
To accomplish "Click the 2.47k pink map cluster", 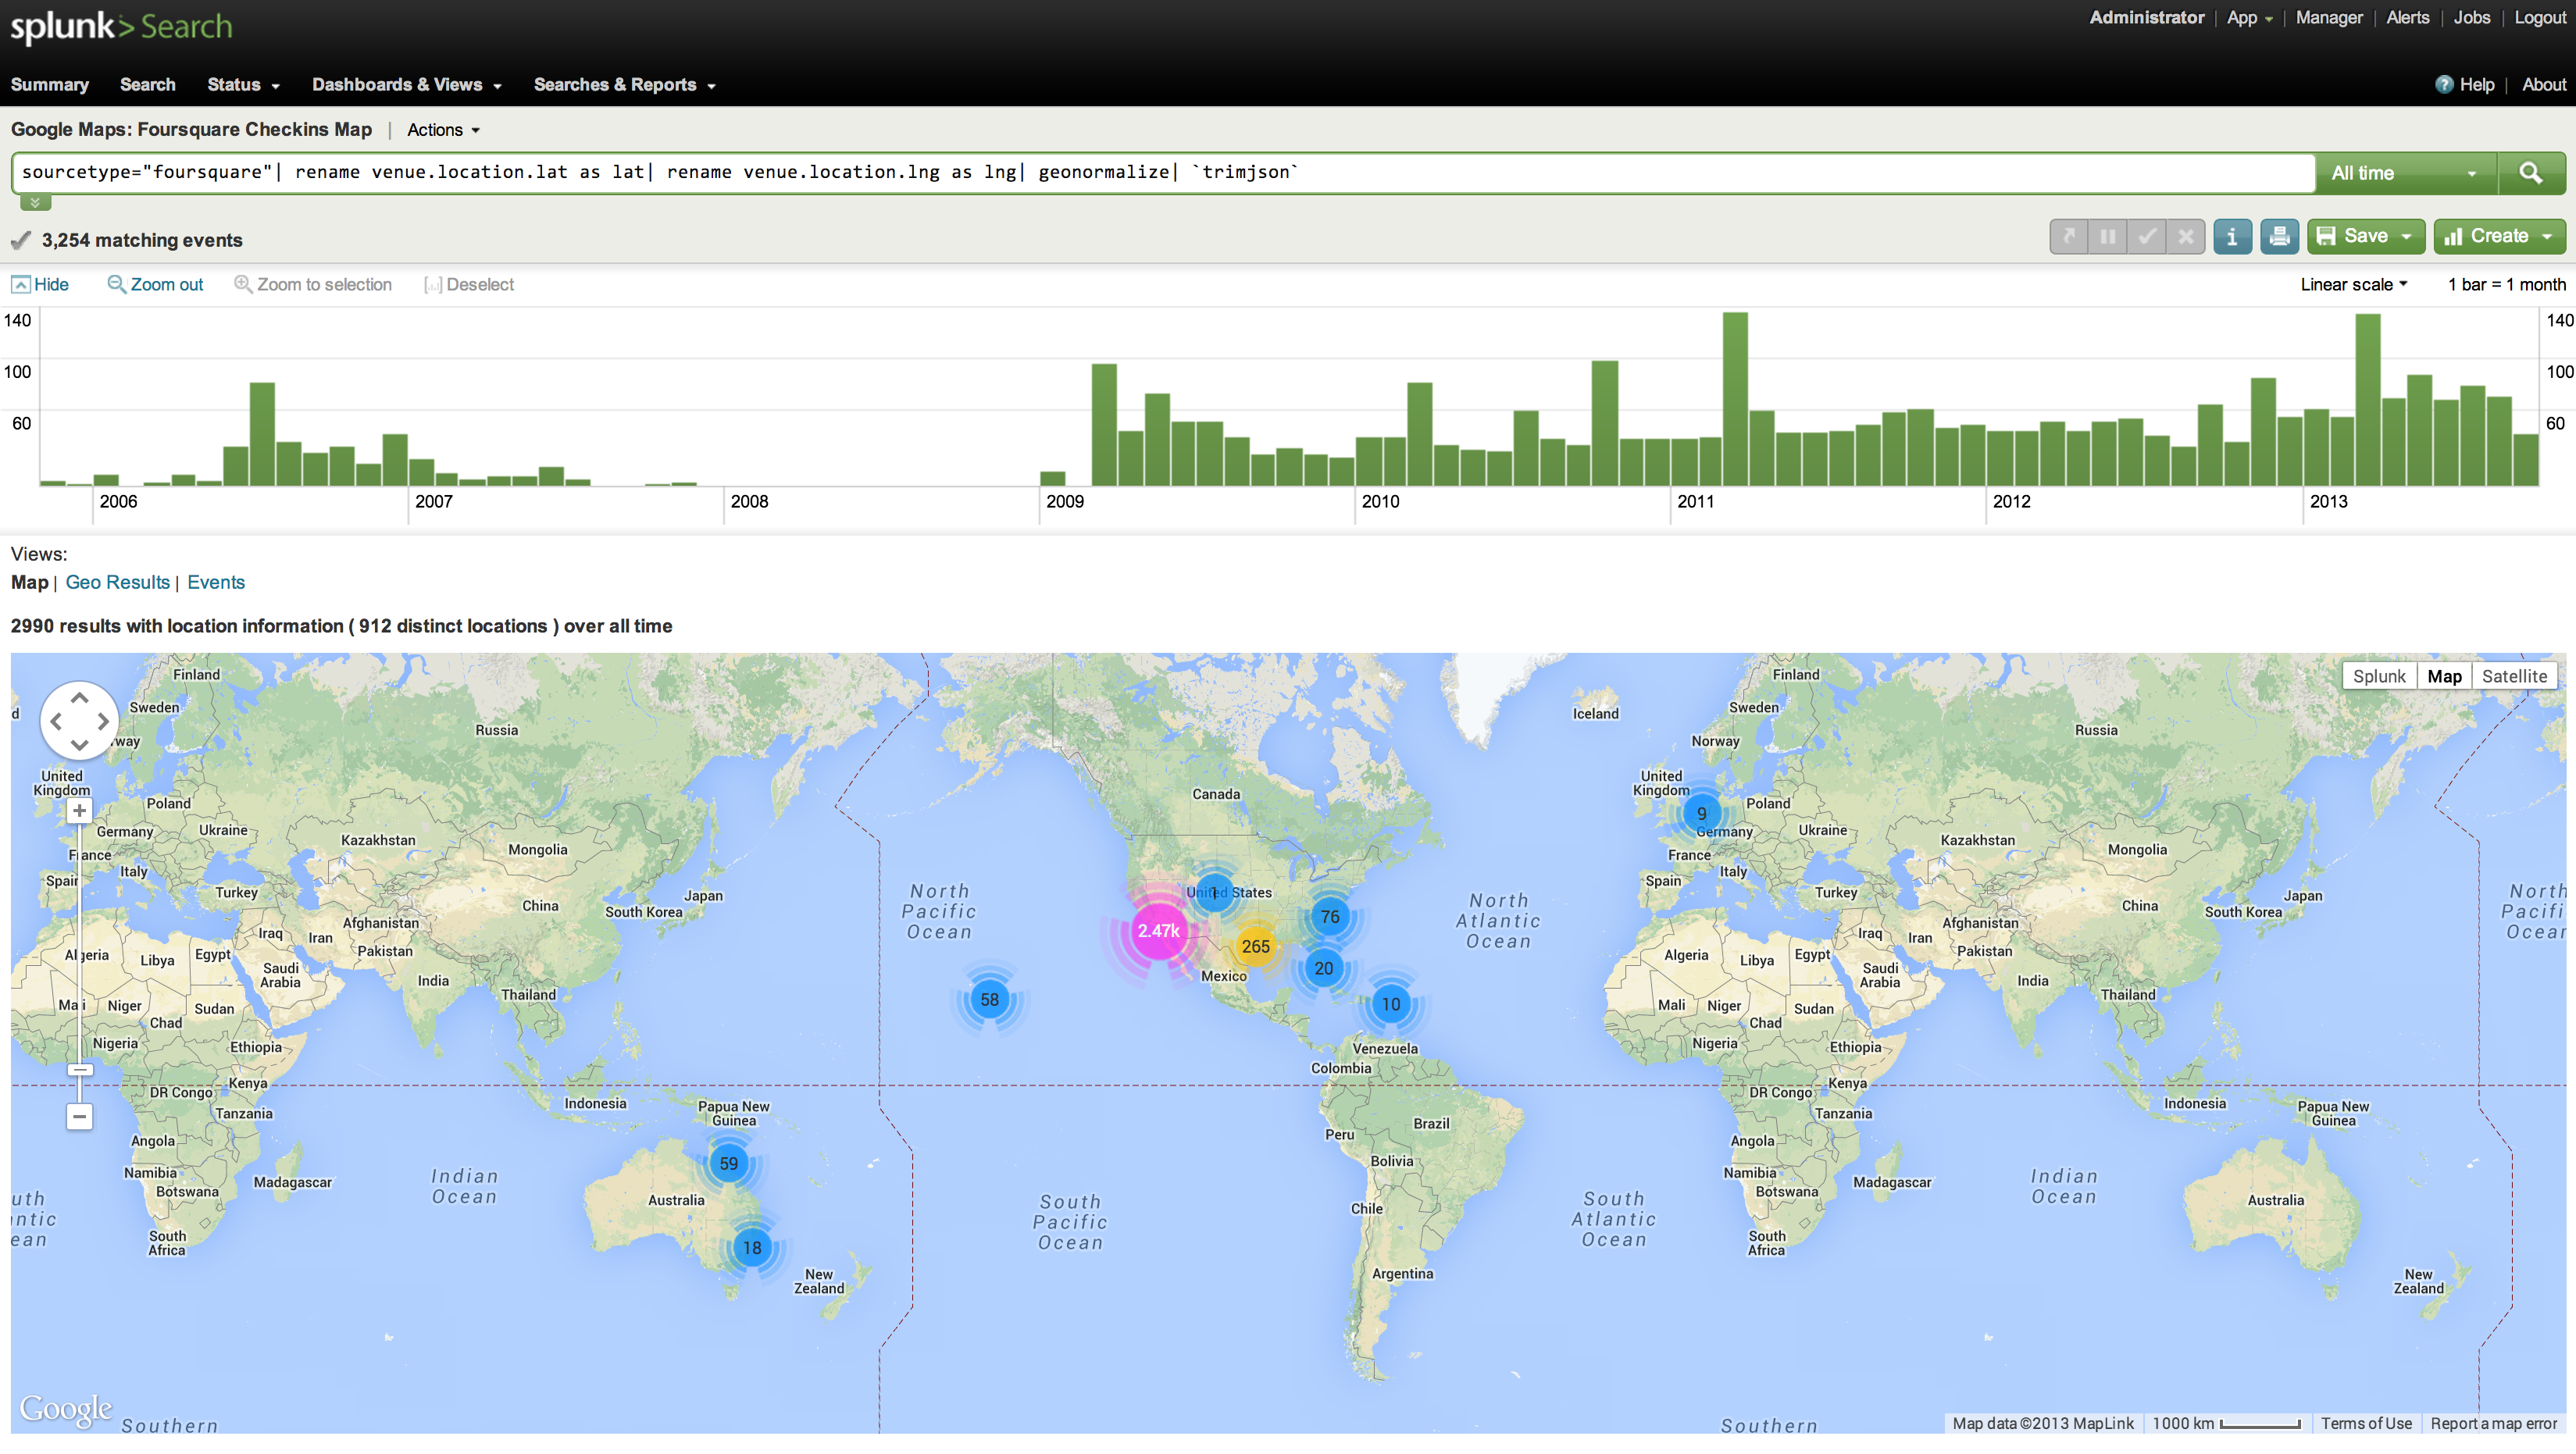I will pyautogui.click(x=1158, y=931).
